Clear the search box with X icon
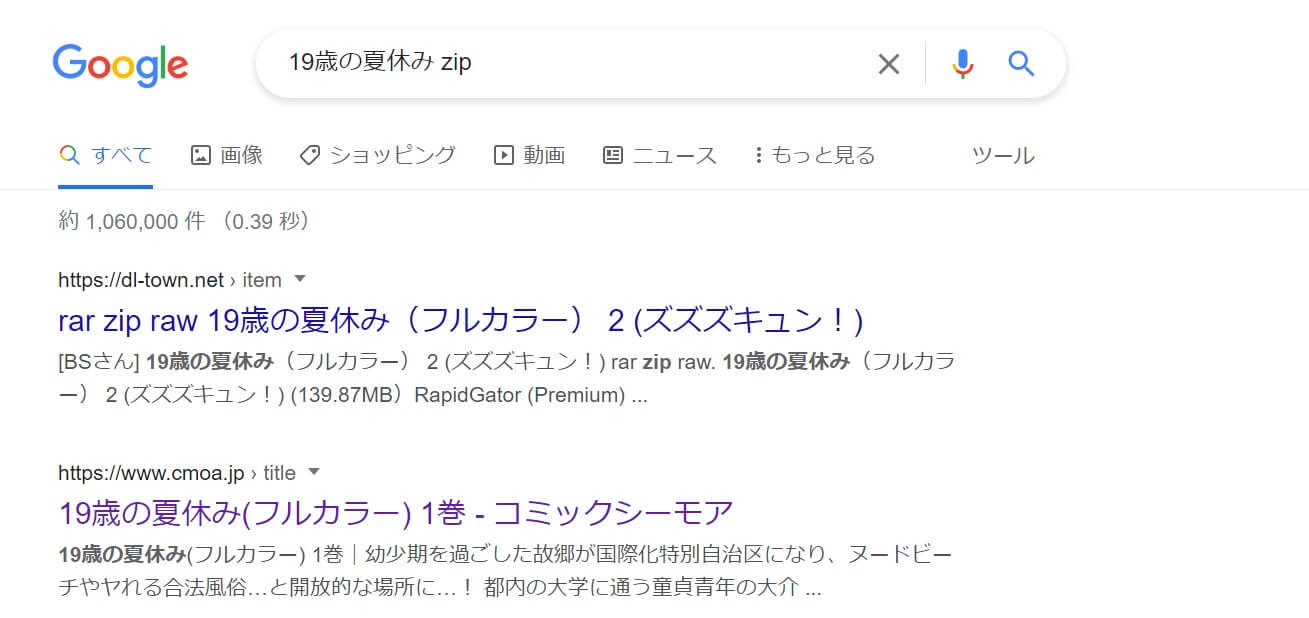Image resolution: width=1309 pixels, height=618 pixels. pos(888,64)
